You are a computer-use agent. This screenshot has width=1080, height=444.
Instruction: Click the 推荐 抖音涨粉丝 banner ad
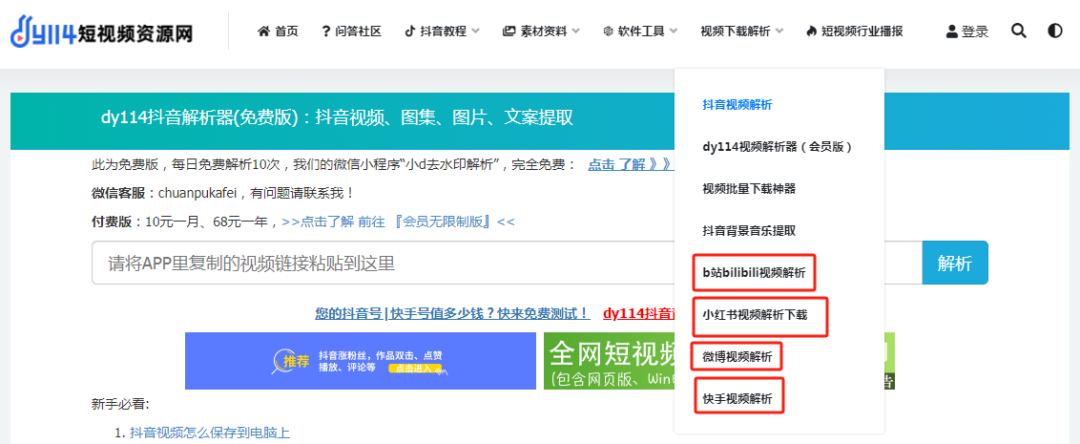pyautogui.click(x=360, y=360)
